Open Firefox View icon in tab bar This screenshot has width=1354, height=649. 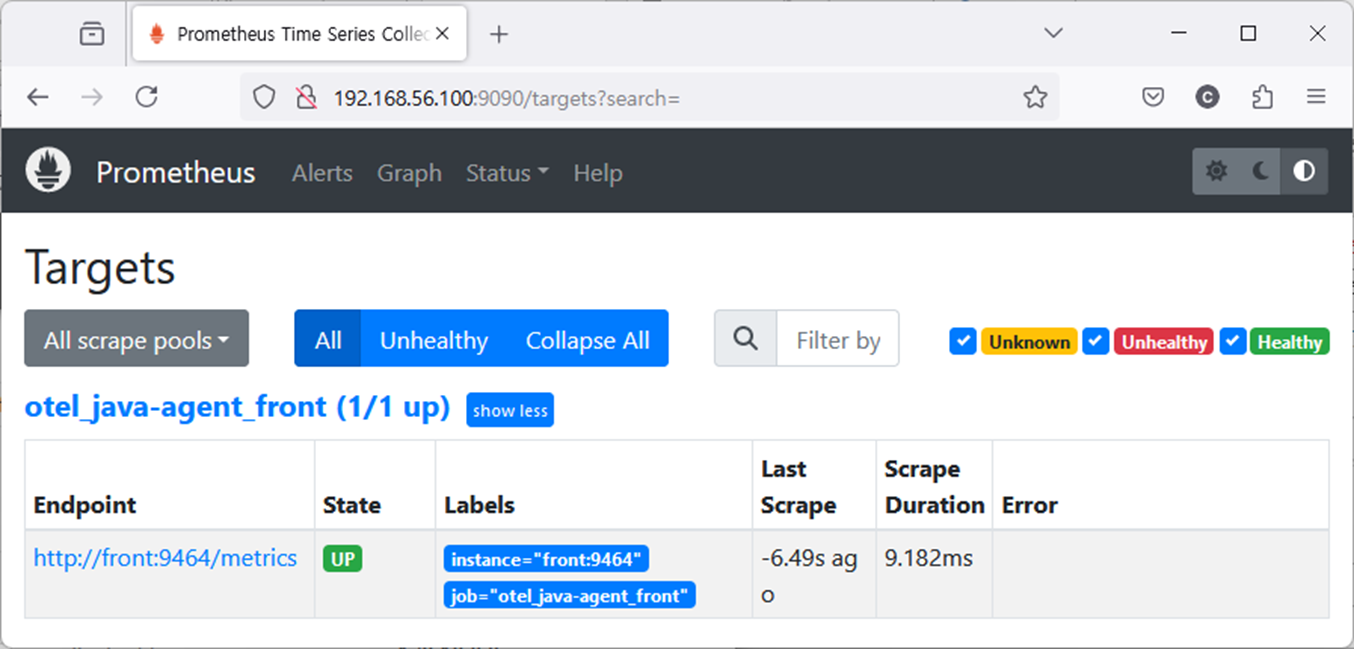click(92, 34)
